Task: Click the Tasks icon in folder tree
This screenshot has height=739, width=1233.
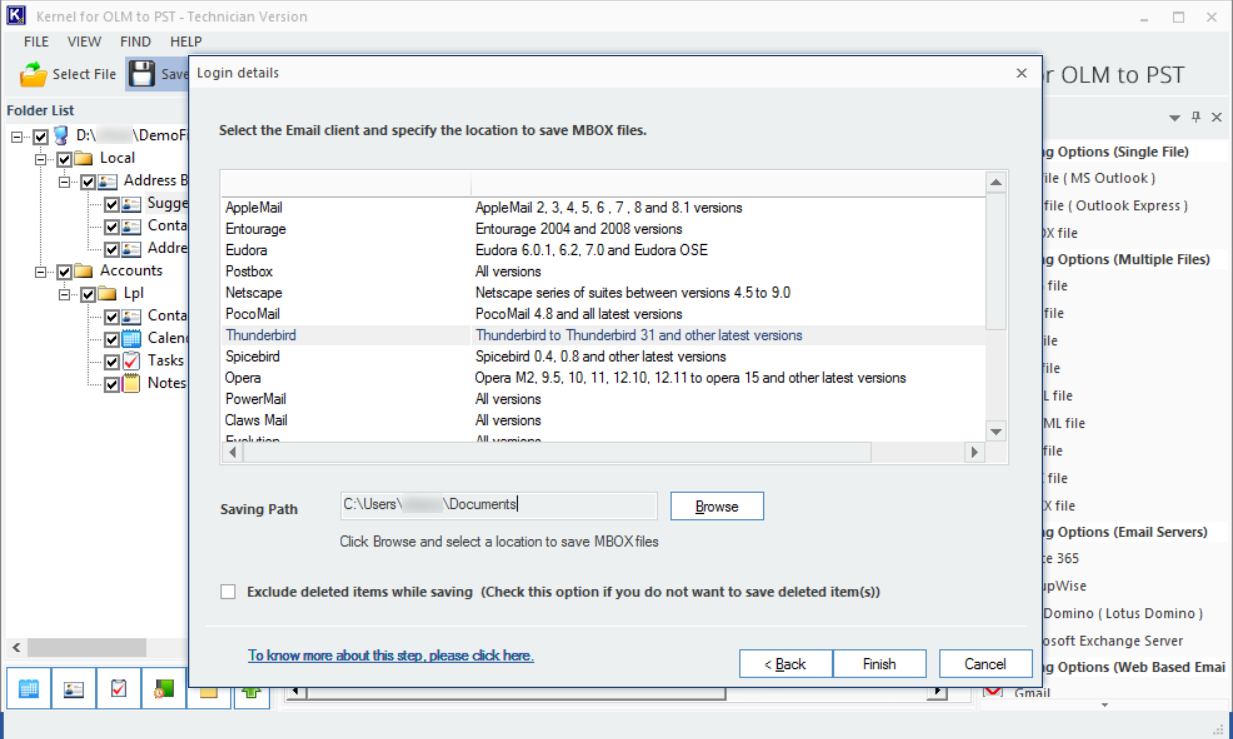Action: pyautogui.click(x=132, y=361)
